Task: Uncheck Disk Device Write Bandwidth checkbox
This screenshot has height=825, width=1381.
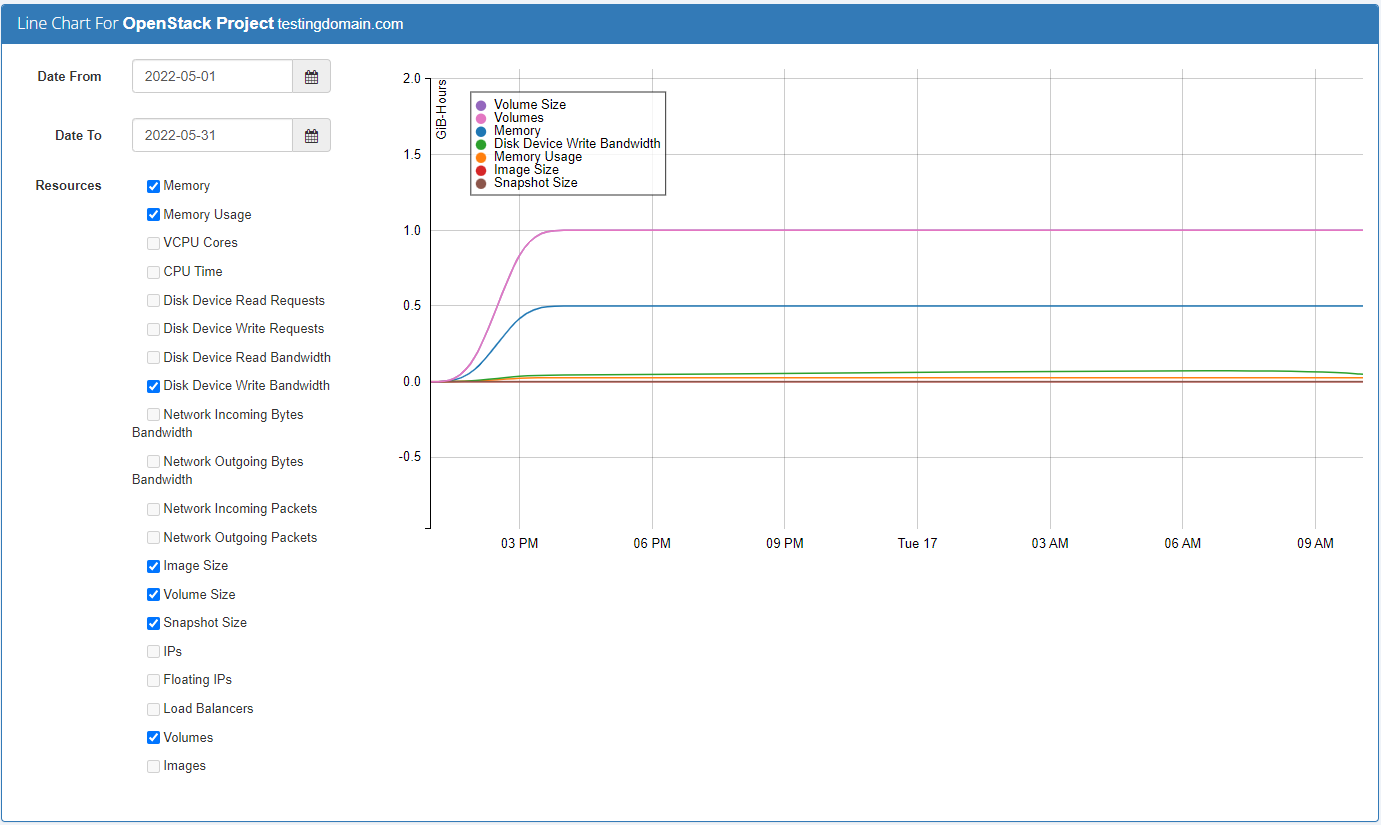Action: click(x=153, y=386)
